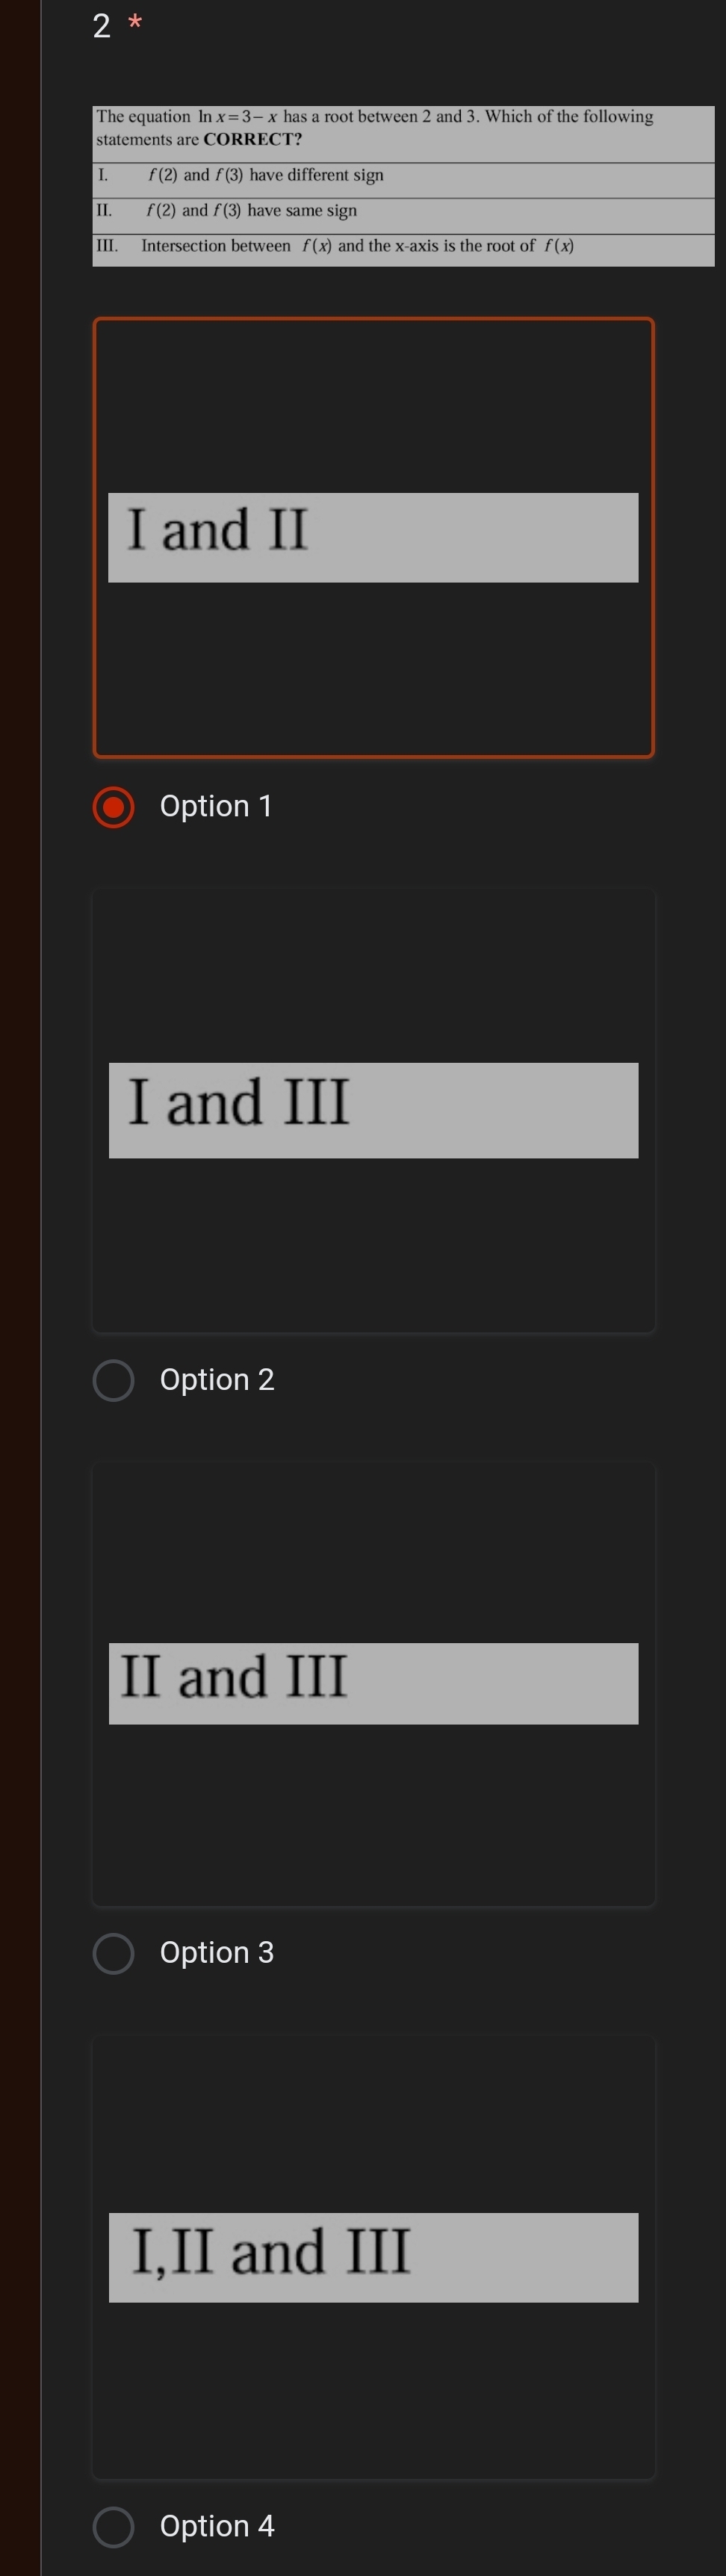Open the "I and III" answer image
Screen dimensions: 726x2576
(x=373, y=1110)
